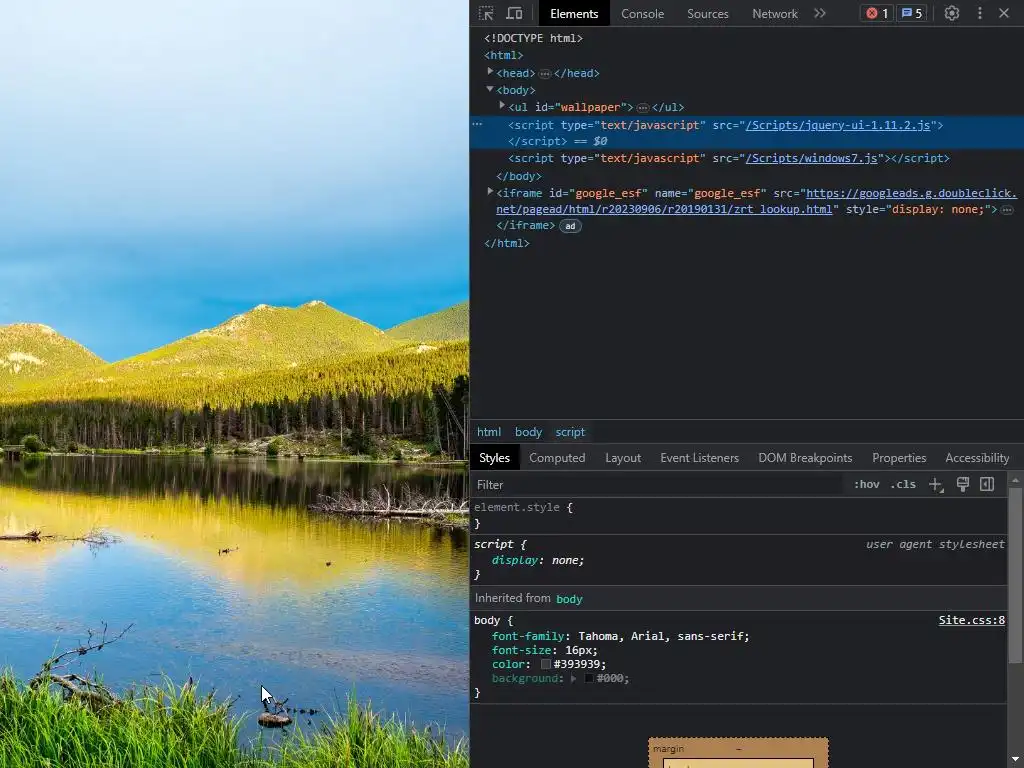Click the ad badge on the iframe

[570, 226]
